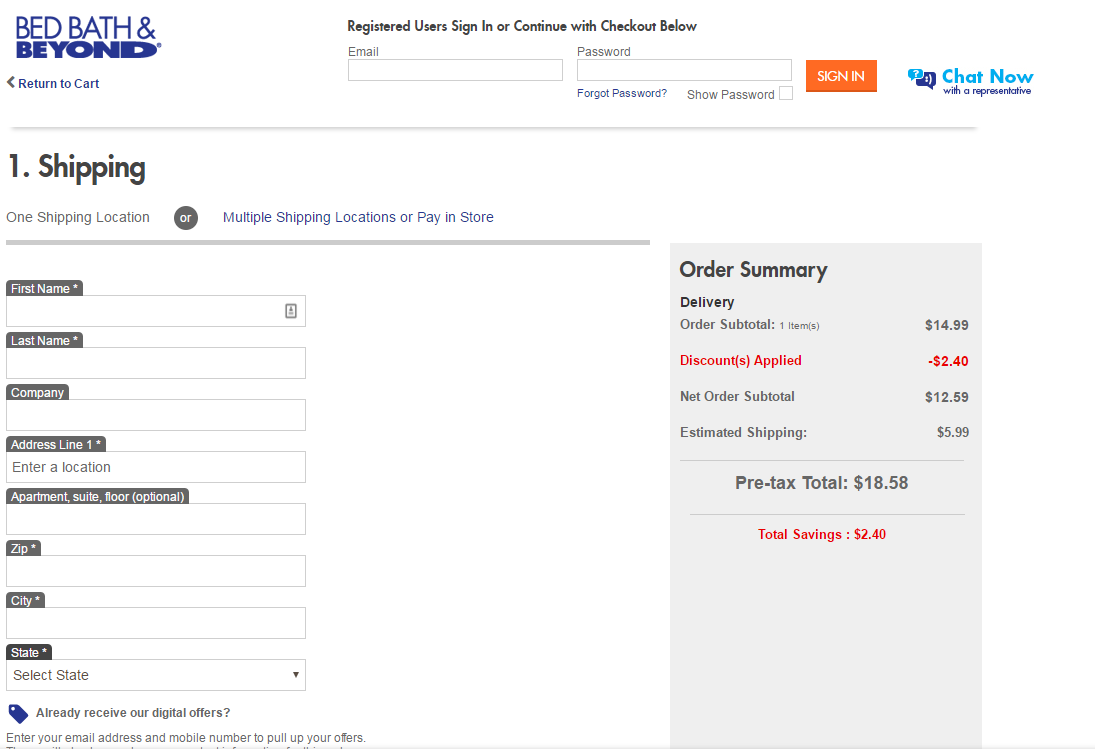The height and width of the screenshot is (749, 1095).
Task: Click the Chat Now speech bubble icon
Action: coord(921,79)
